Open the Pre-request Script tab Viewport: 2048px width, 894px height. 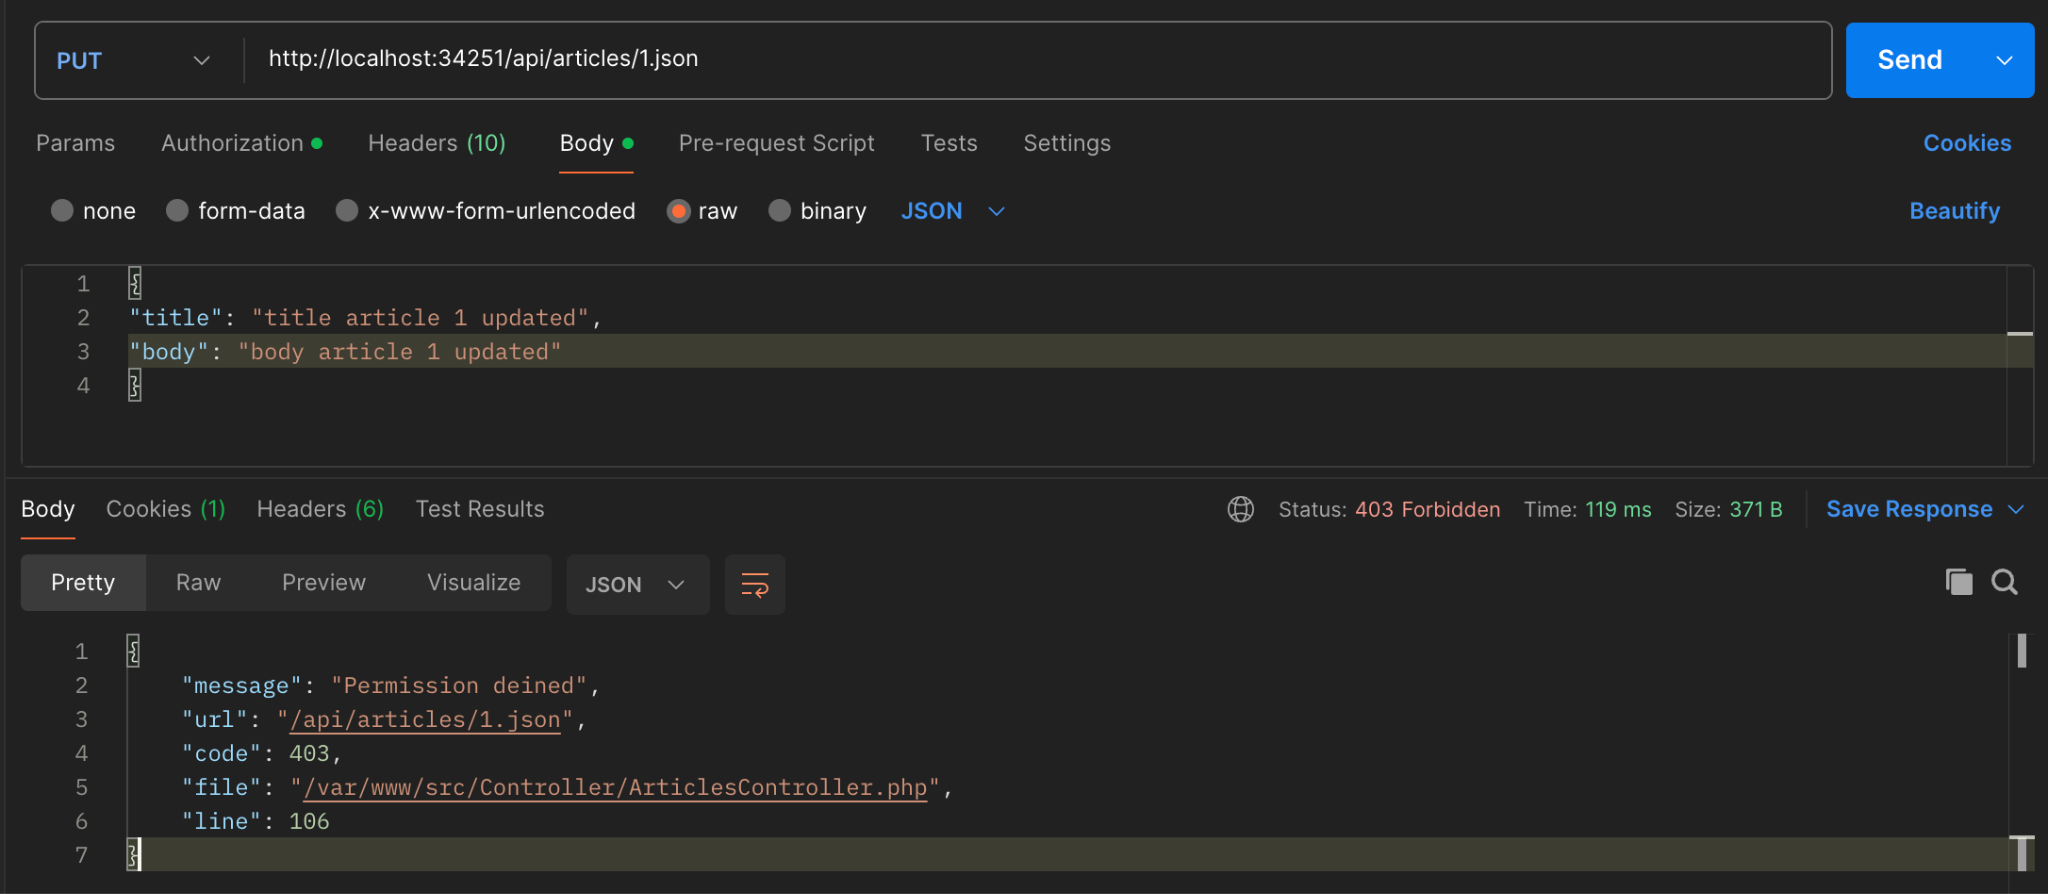[776, 144]
